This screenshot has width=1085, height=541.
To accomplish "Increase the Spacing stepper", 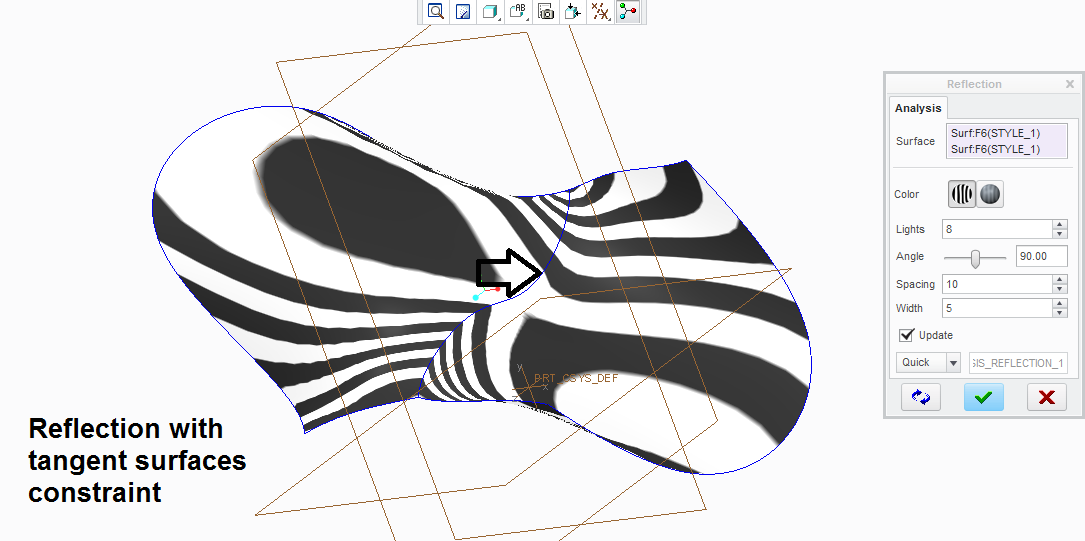I will [1059, 279].
